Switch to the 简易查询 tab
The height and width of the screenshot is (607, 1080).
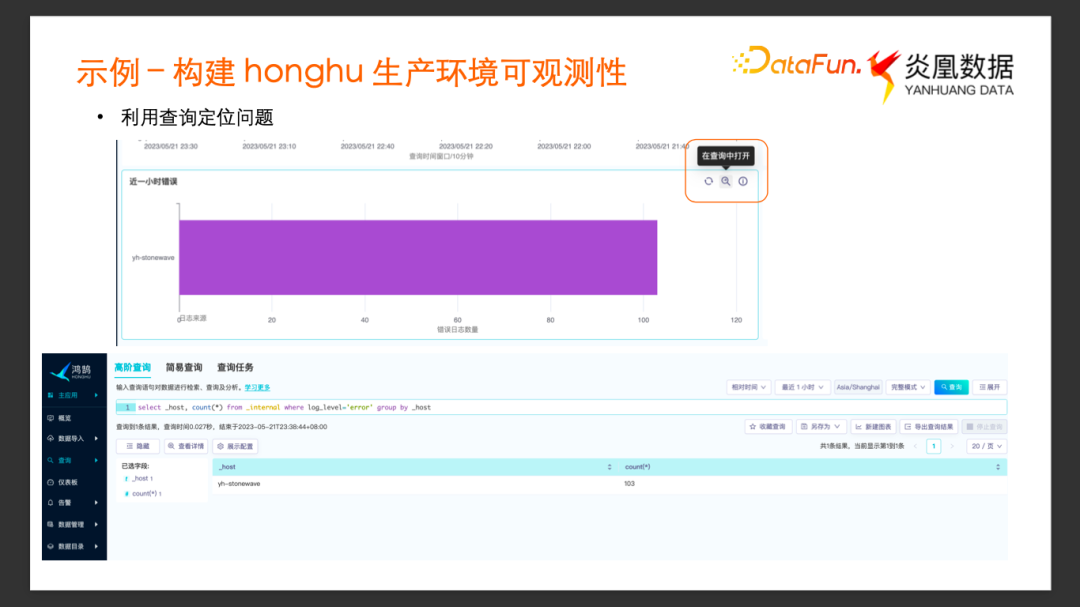pyautogui.click(x=184, y=367)
